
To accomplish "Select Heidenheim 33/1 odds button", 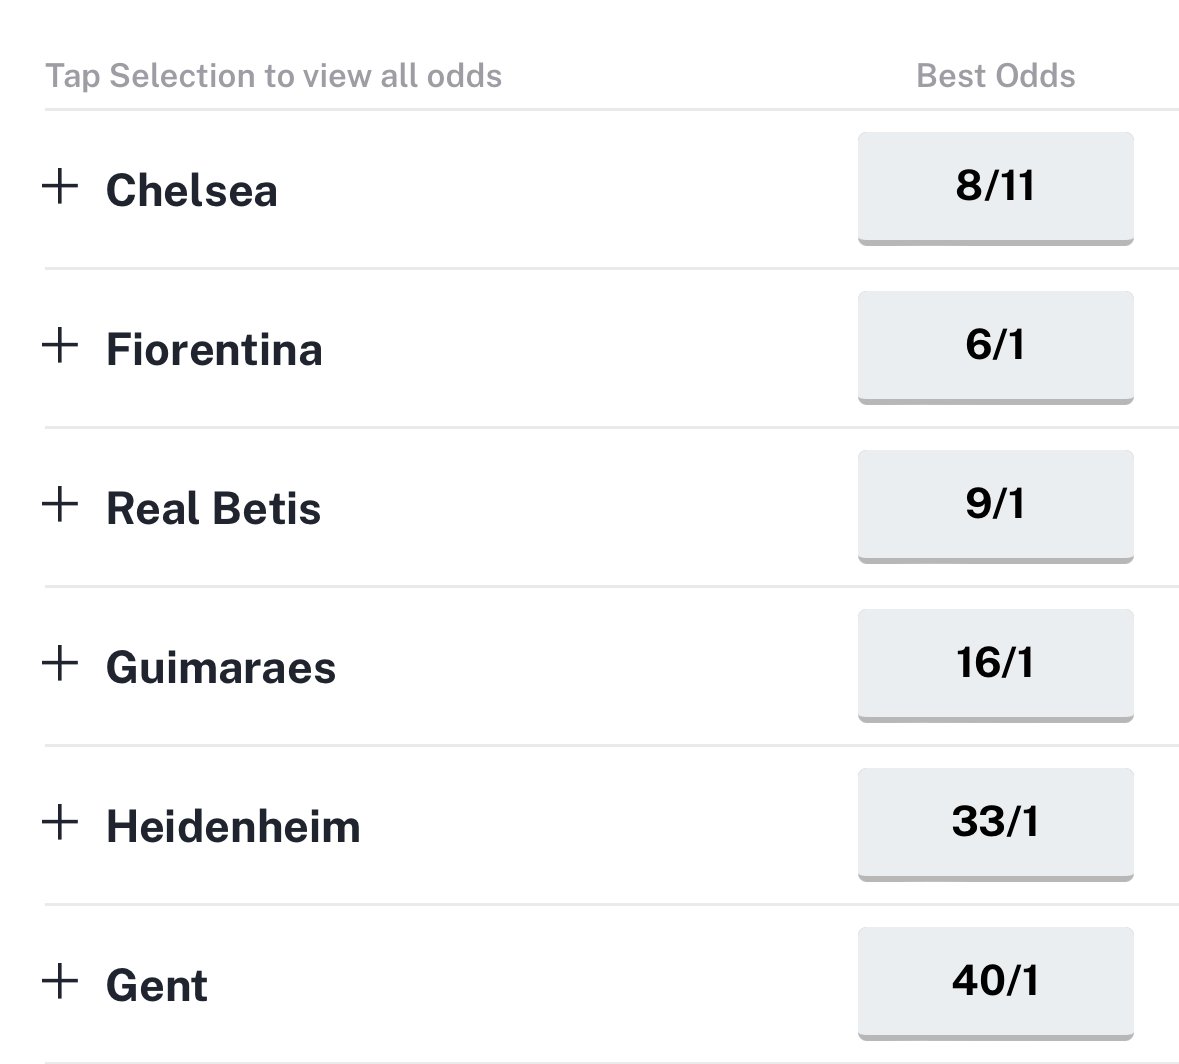I will (995, 823).
